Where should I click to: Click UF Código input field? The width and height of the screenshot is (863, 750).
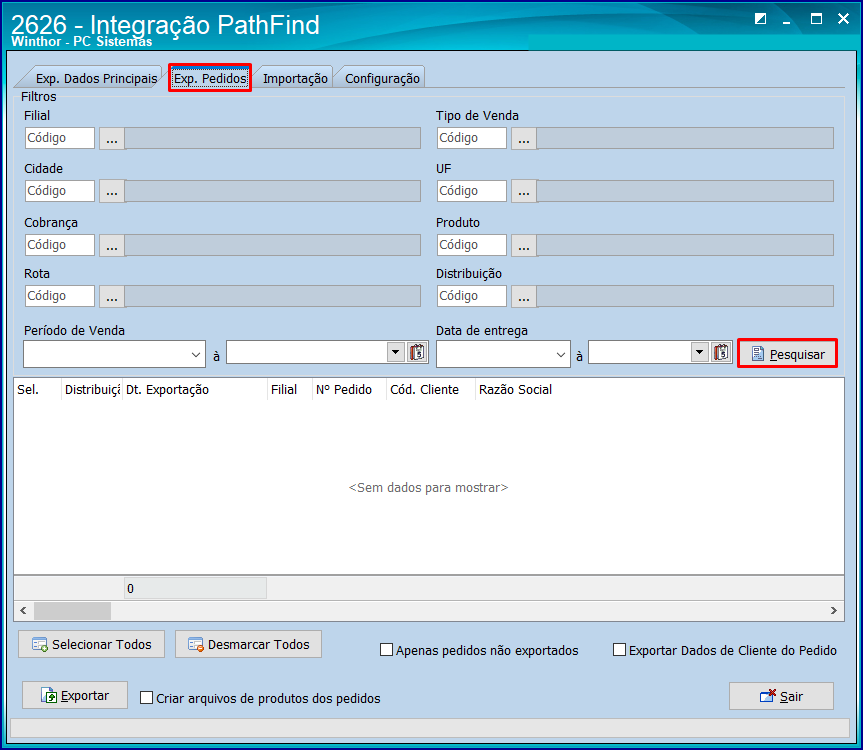click(x=472, y=191)
